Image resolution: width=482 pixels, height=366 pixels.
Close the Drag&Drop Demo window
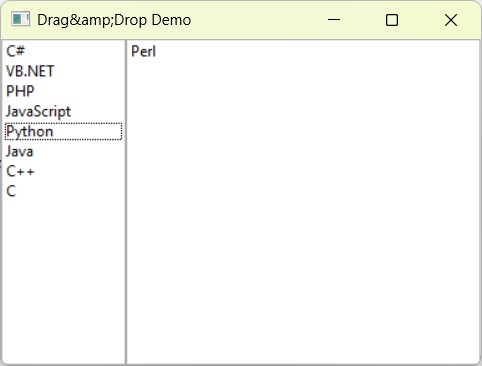point(451,20)
